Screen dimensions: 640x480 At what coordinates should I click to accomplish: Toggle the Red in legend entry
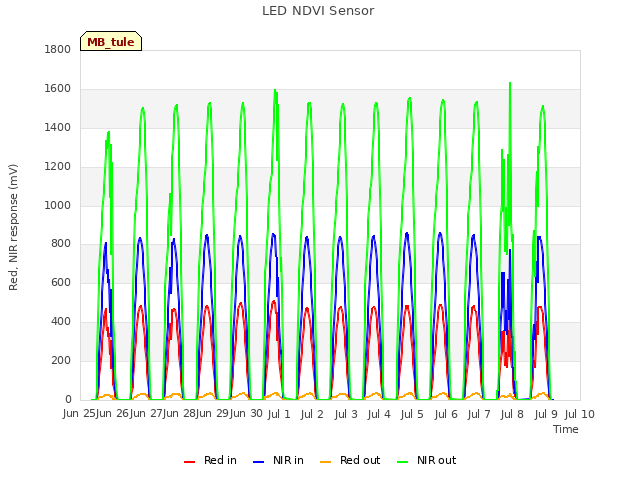click(x=211, y=460)
